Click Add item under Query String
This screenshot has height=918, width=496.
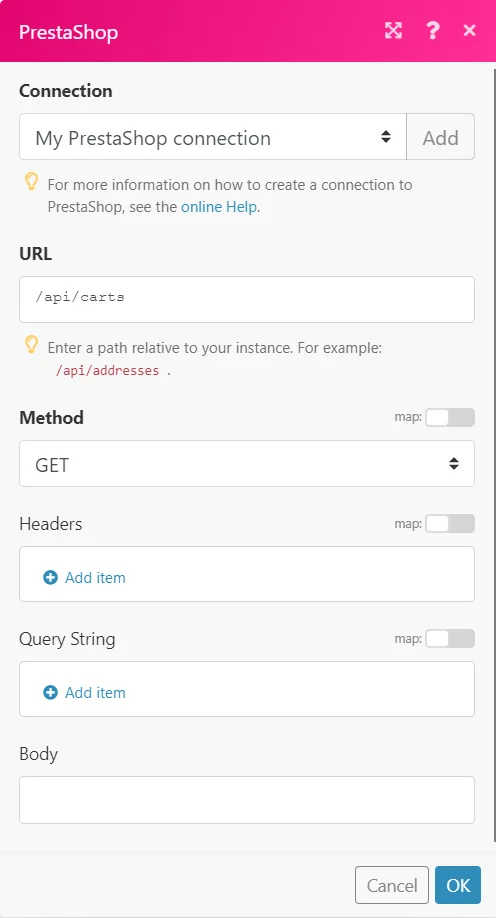point(95,693)
